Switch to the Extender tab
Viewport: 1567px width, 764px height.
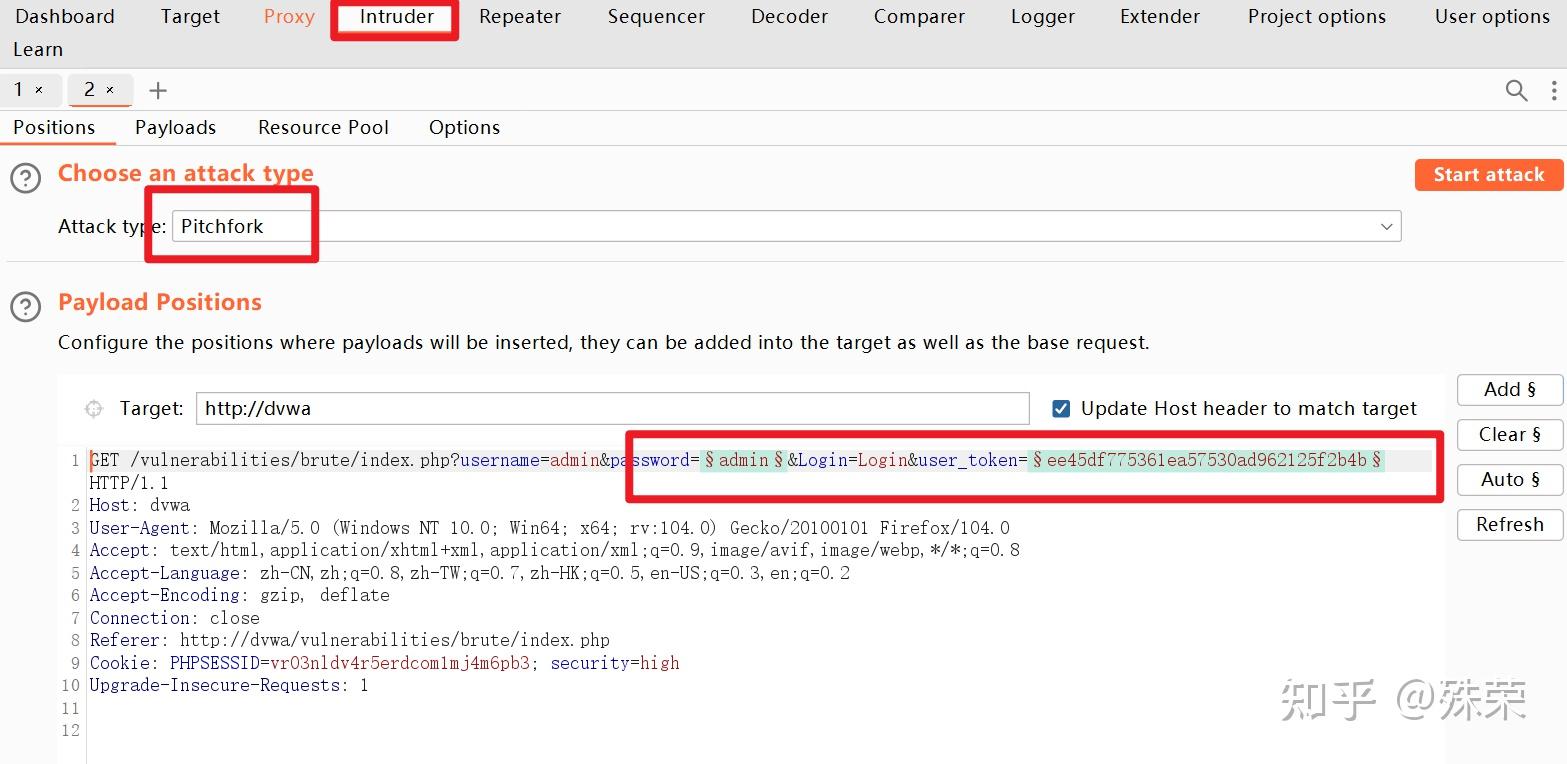1160,16
